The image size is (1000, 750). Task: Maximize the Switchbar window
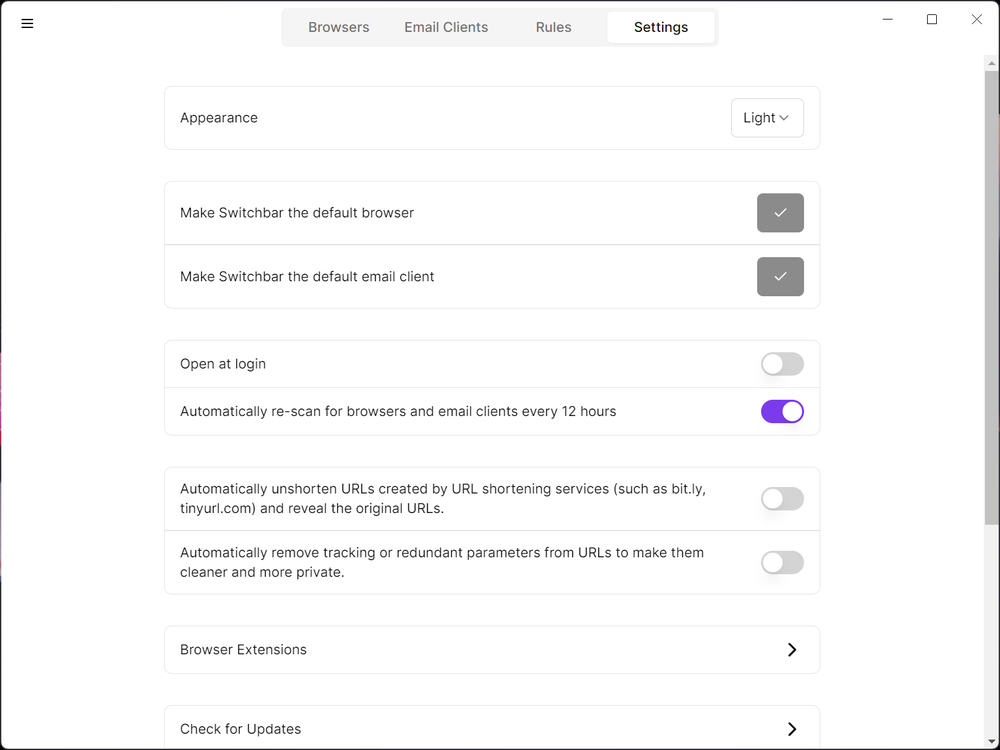coord(932,20)
